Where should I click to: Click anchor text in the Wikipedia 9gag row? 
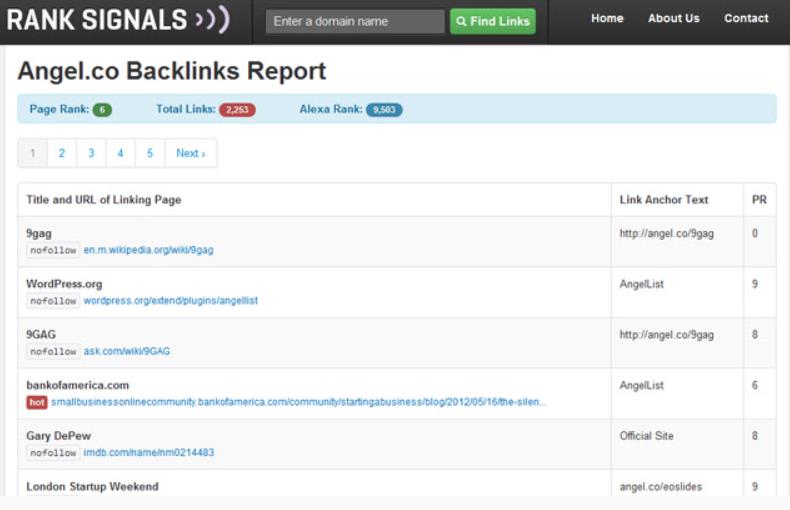click(x=667, y=234)
